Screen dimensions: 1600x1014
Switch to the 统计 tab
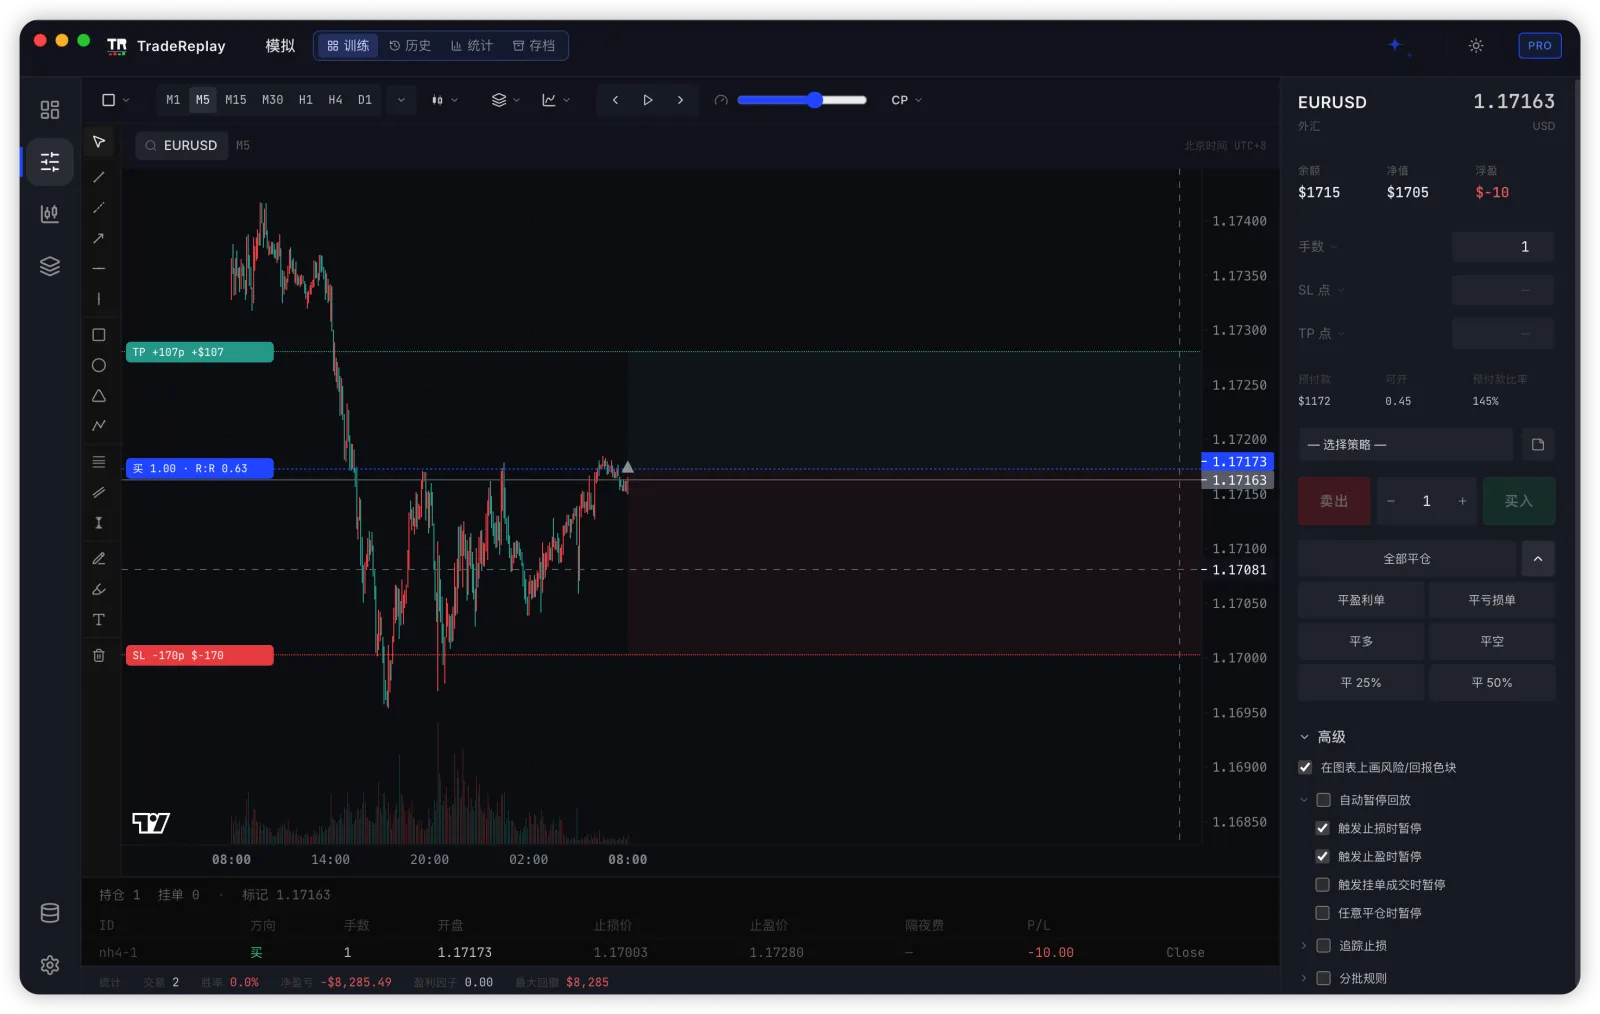point(471,46)
